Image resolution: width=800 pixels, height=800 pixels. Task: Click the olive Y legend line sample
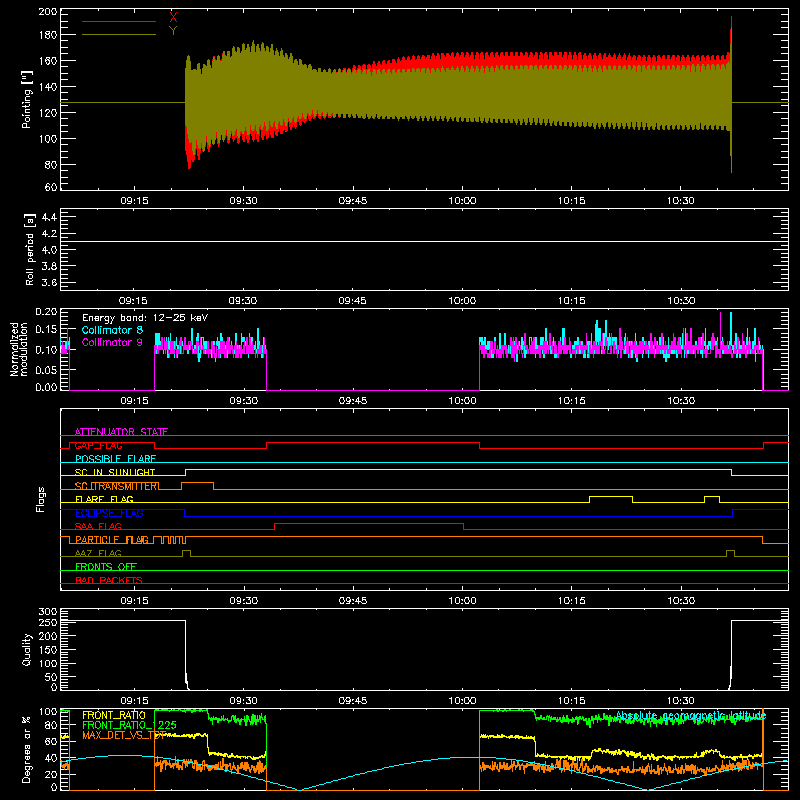pos(119,35)
